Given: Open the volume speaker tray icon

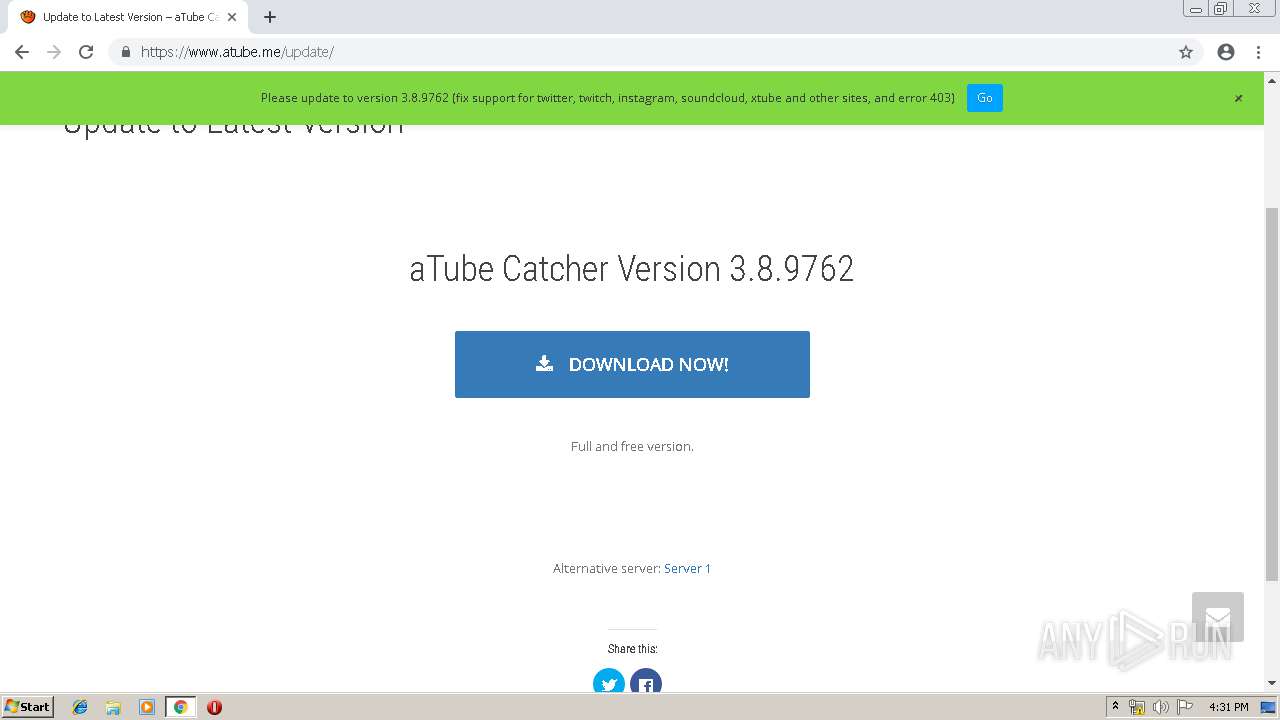Looking at the screenshot, I should pos(1161,707).
